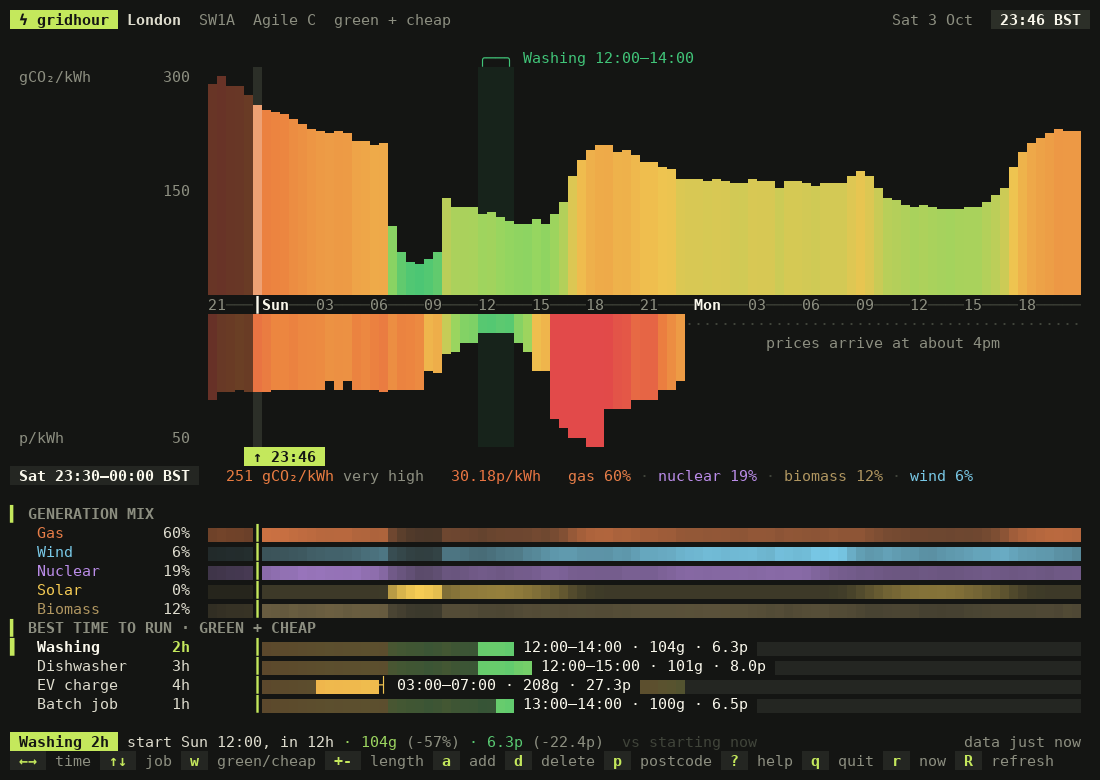Select the Batch job row
Viewport: 1100px width, 780px height.
coord(546,704)
